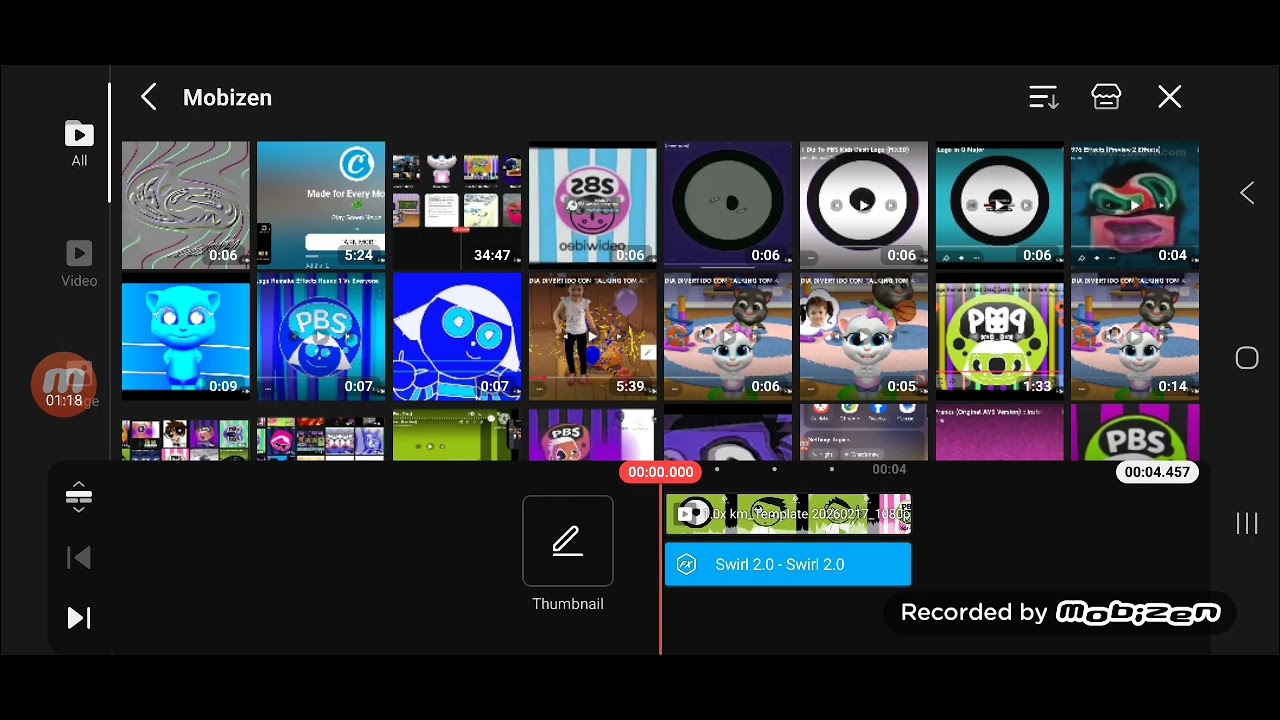Pick the green PBS logo 1:33 video
1280x720 pixels.
coord(1000,336)
